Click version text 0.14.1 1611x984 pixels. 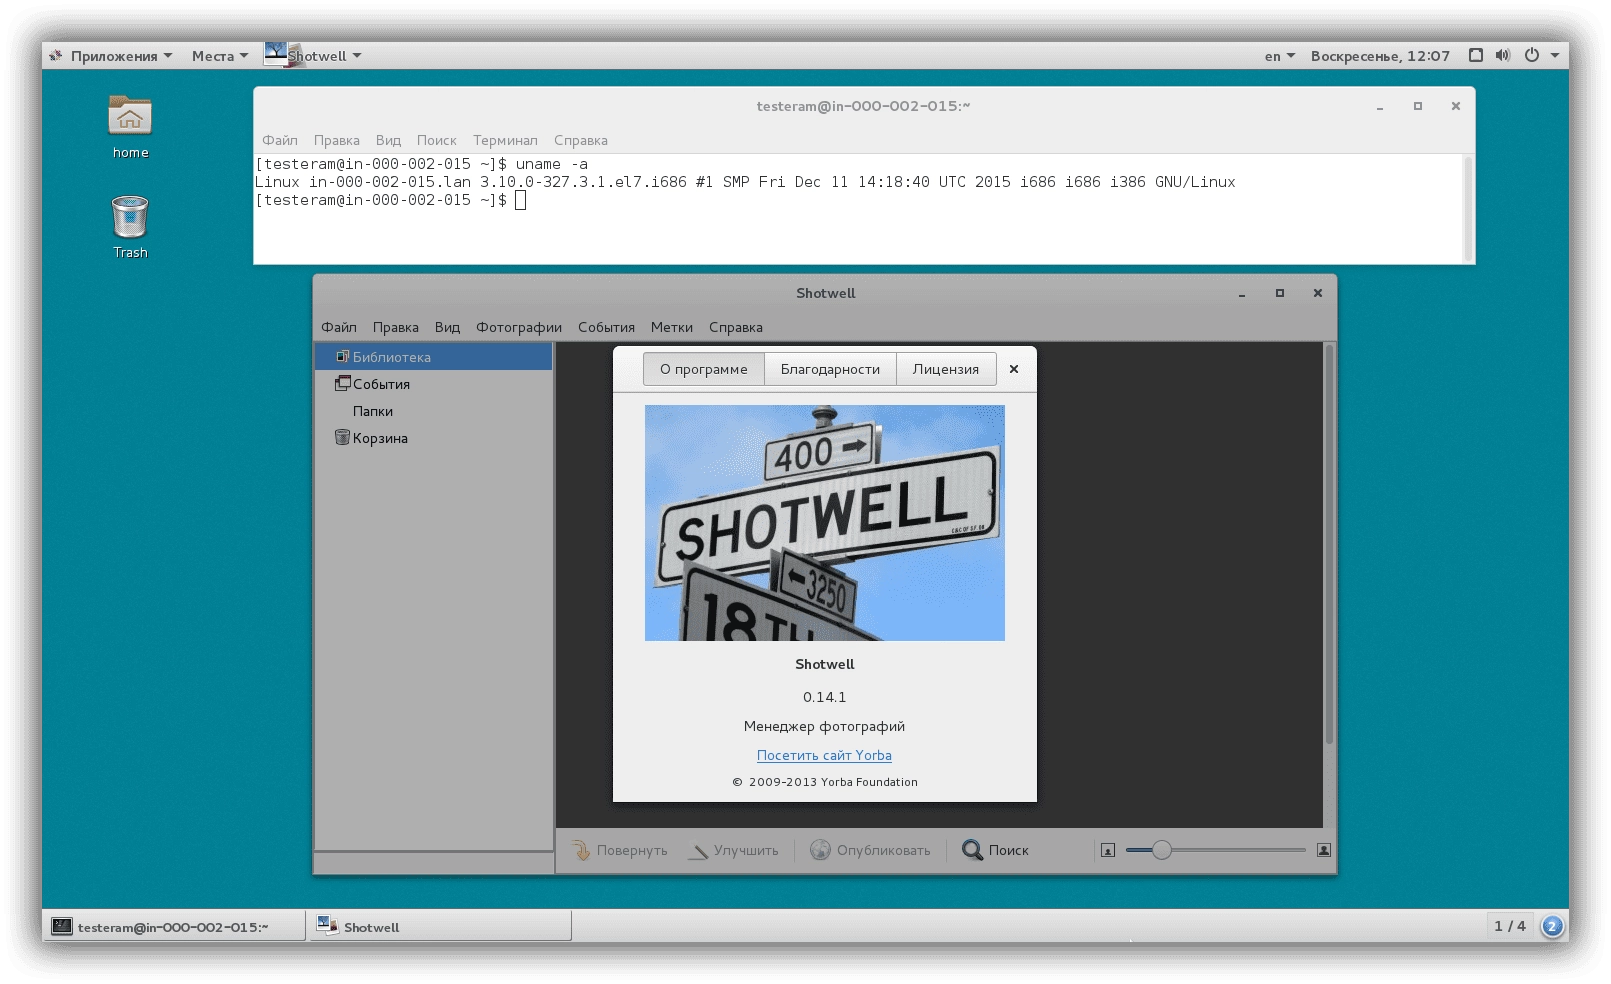click(824, 697)
